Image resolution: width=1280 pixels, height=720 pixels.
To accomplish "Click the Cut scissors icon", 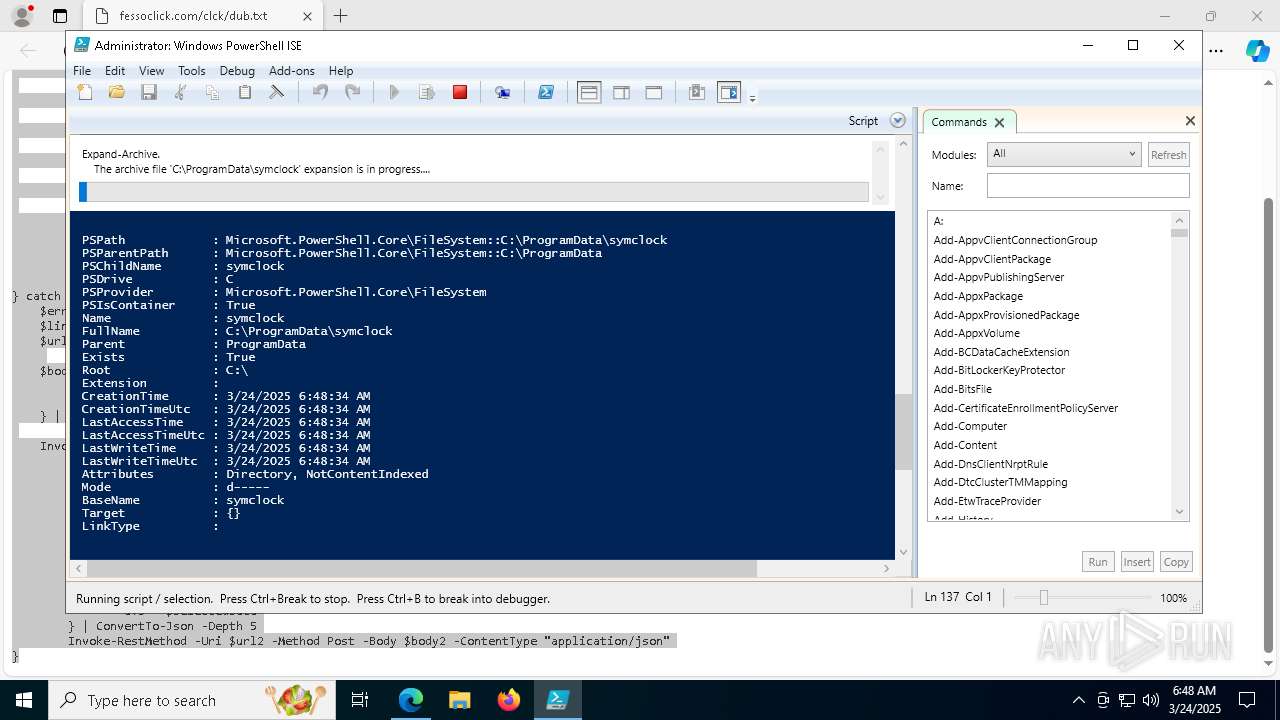I will pos(181,92).
